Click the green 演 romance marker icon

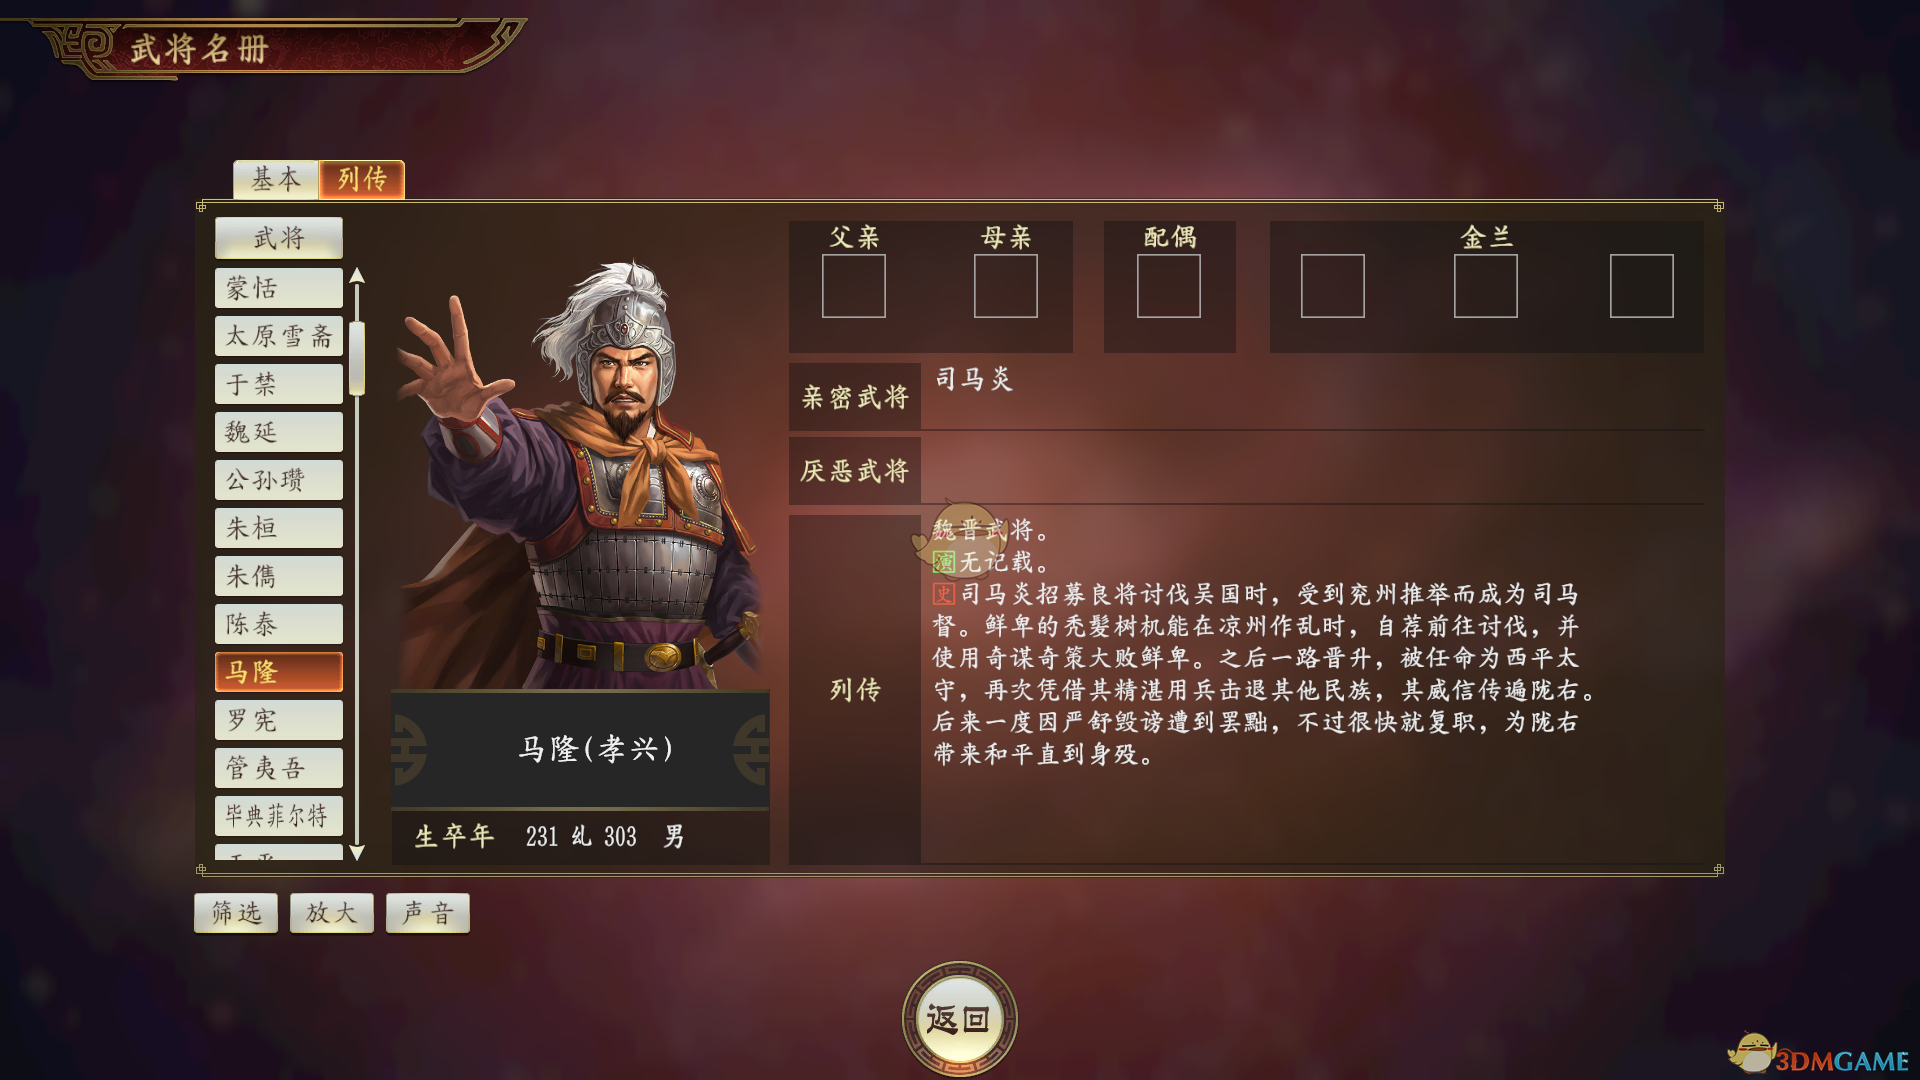(944, 562)
